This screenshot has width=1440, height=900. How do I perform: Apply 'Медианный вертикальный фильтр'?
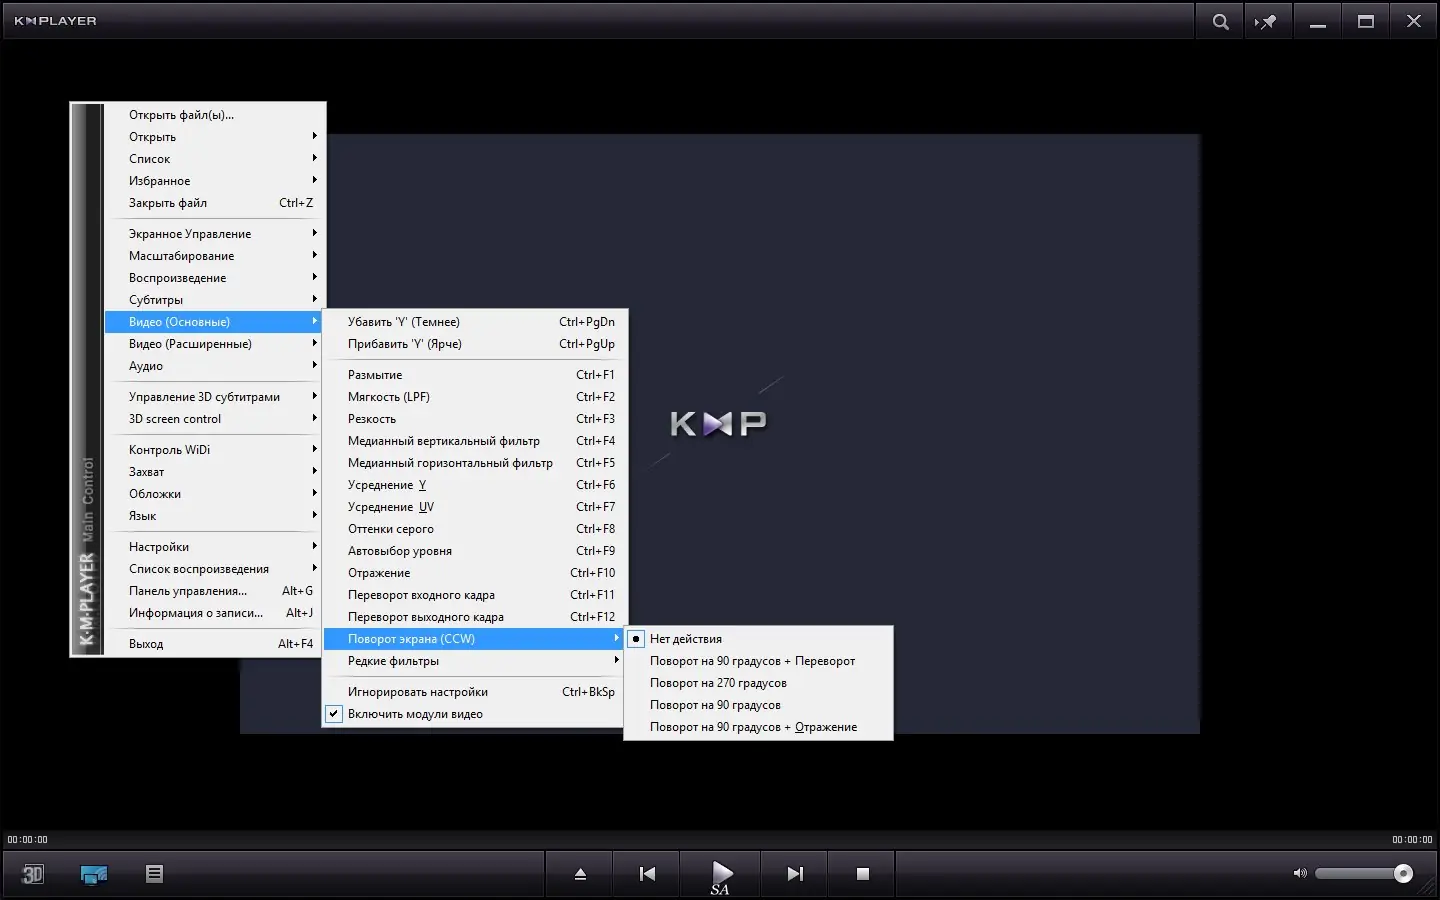[x=475, y=441]
